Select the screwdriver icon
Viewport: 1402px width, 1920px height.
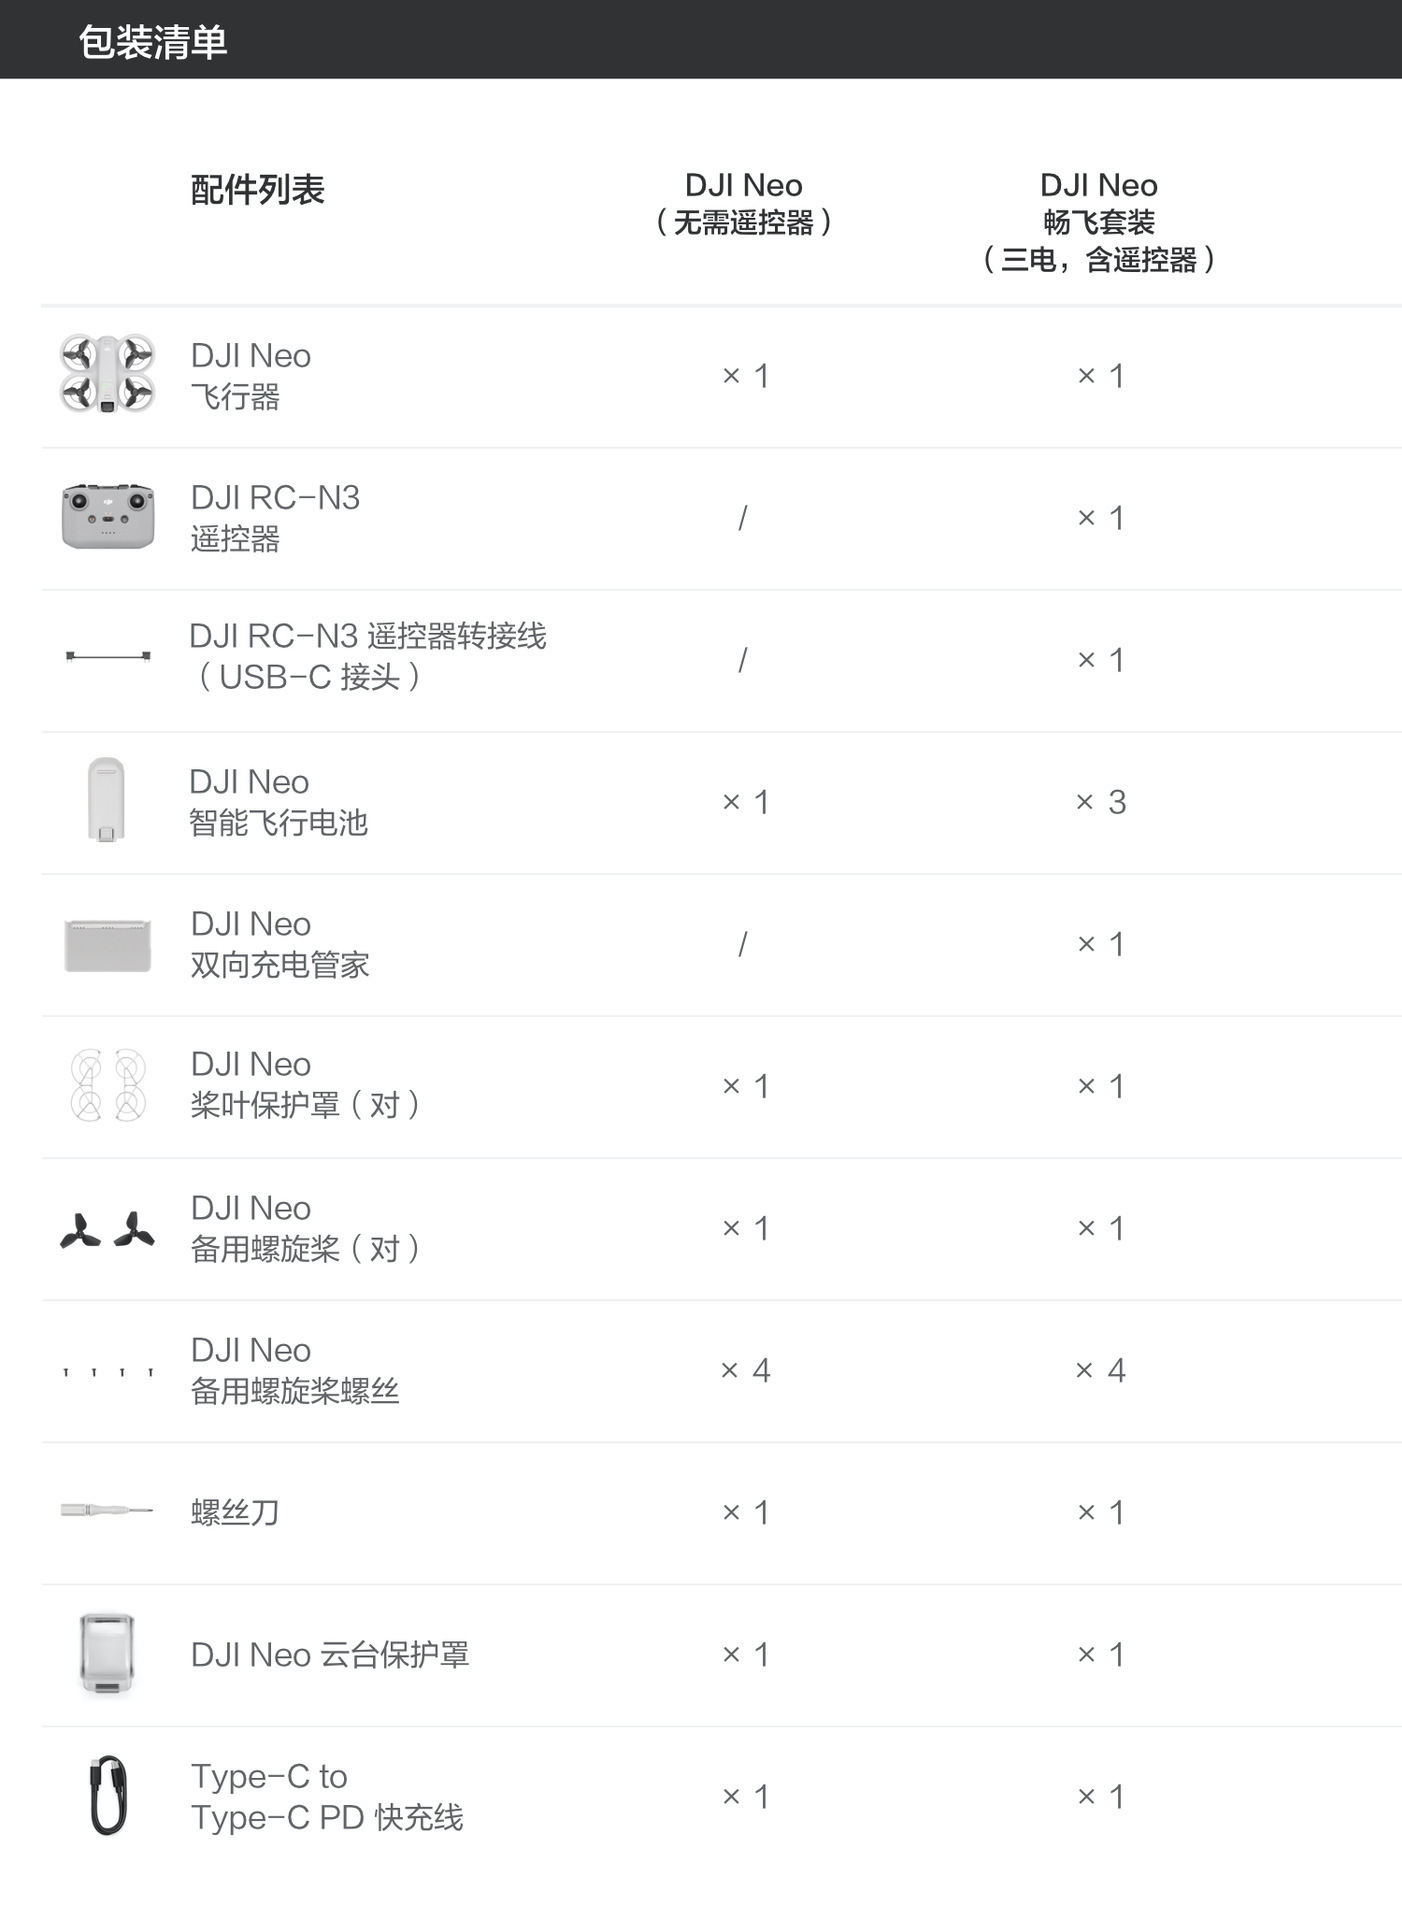pyautogui.click(x=106, y=1509)
